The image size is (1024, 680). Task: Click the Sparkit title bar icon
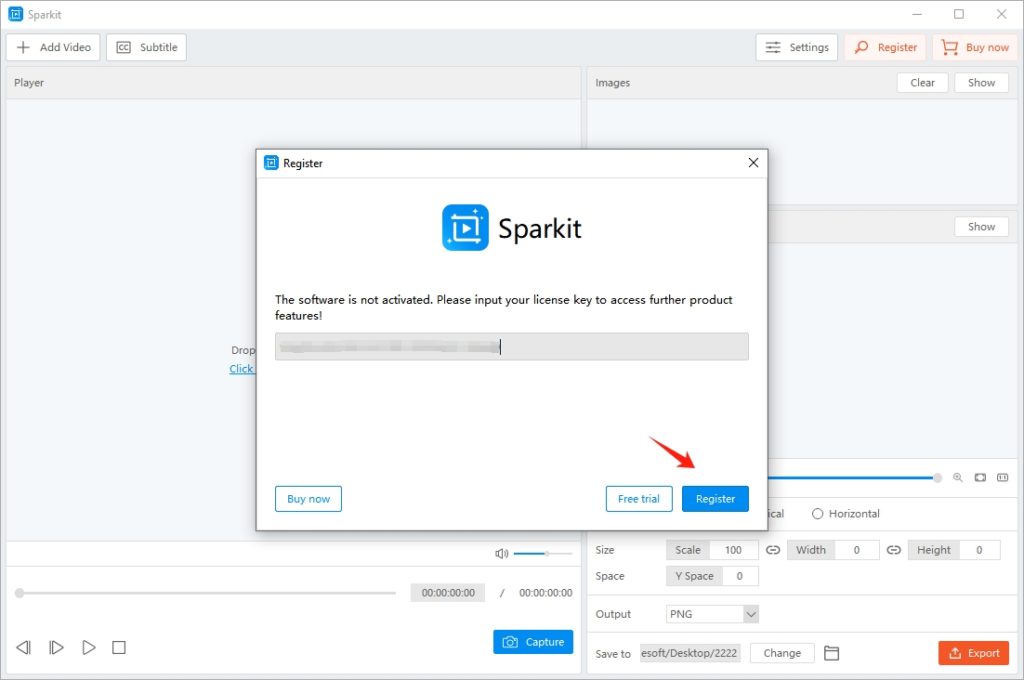[x=16, y=14]
